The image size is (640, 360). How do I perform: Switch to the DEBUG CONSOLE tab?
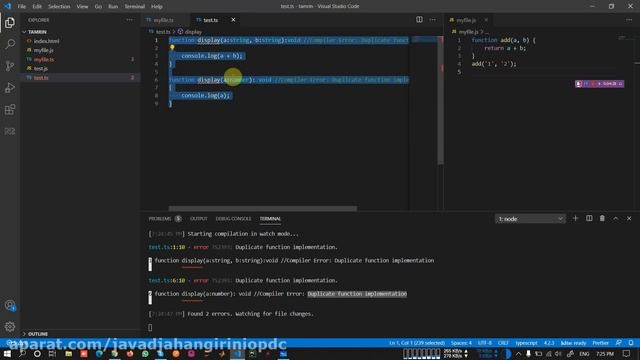[x=233, y=219]
